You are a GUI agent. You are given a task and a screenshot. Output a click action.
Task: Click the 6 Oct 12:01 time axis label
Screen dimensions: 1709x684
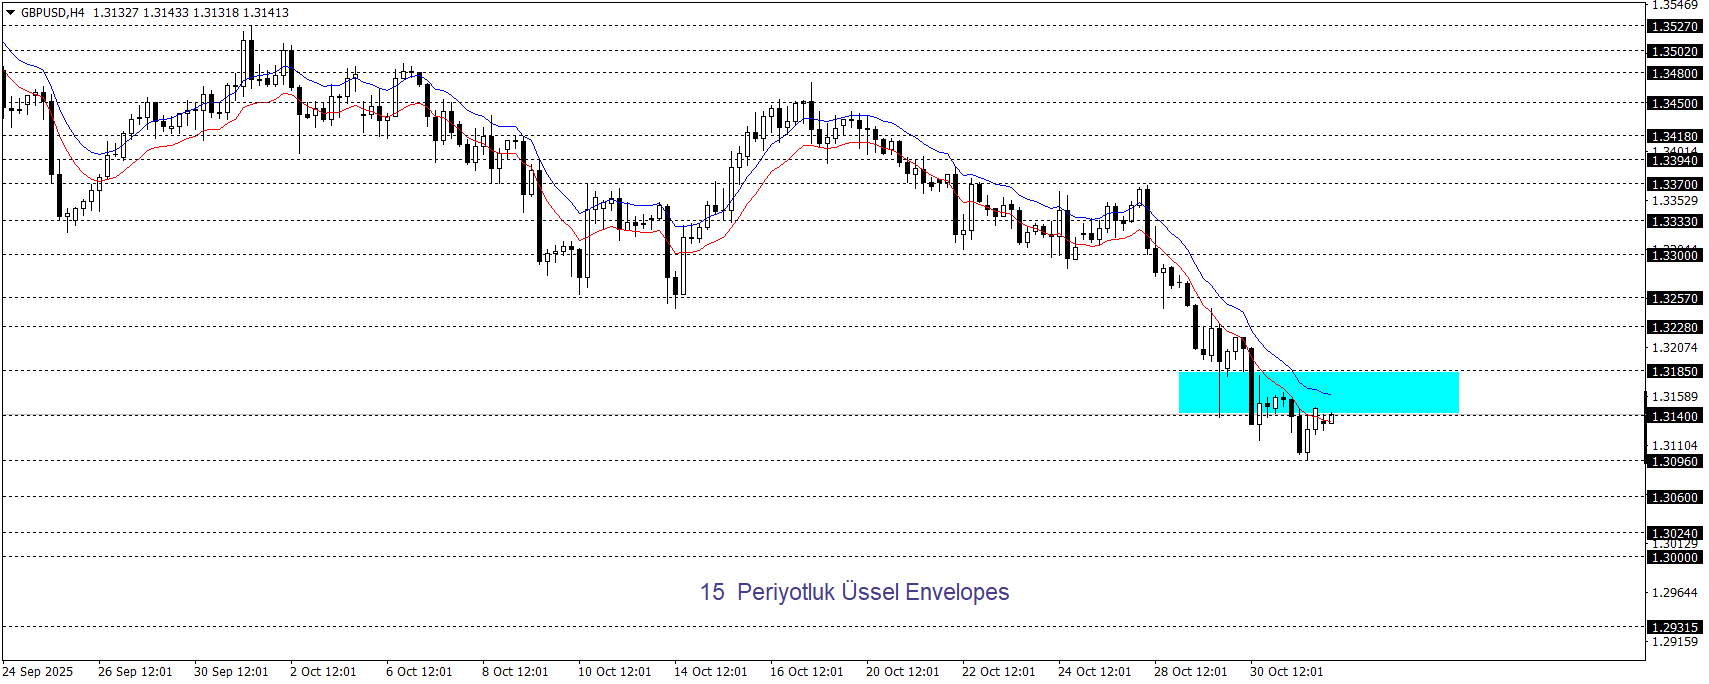[419, 672]
